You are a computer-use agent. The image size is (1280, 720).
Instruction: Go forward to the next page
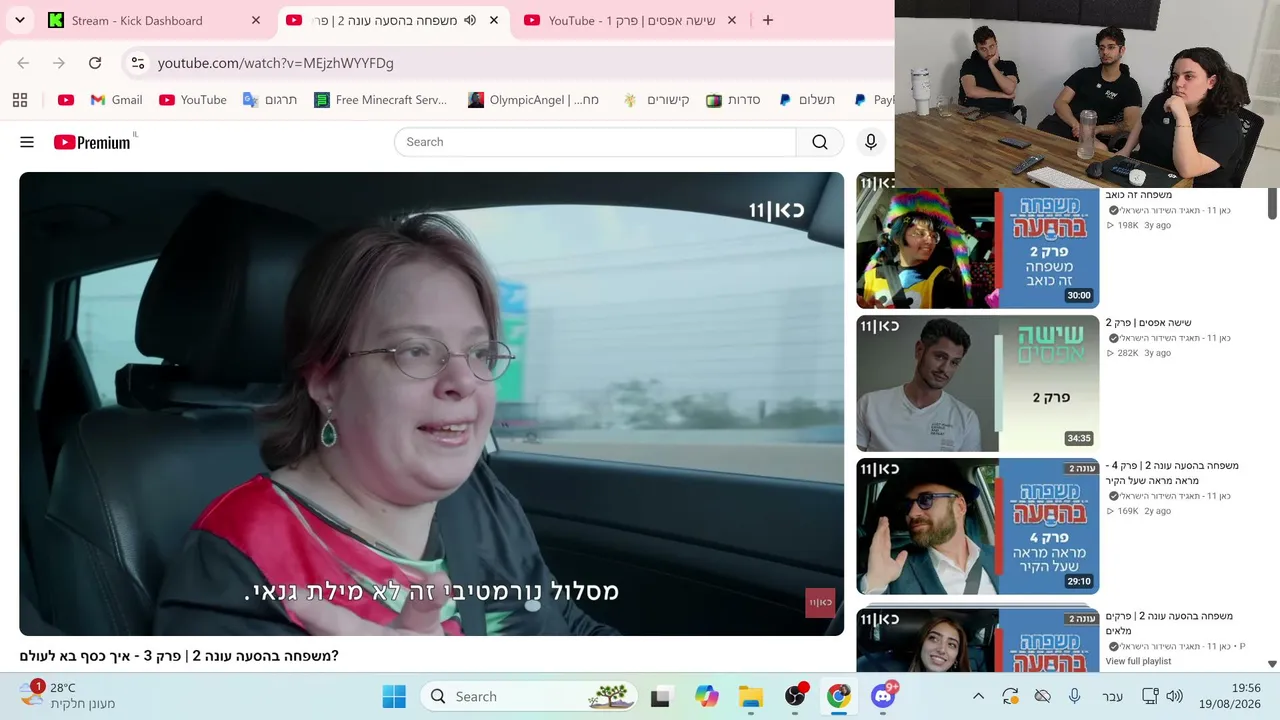[59, 63]
